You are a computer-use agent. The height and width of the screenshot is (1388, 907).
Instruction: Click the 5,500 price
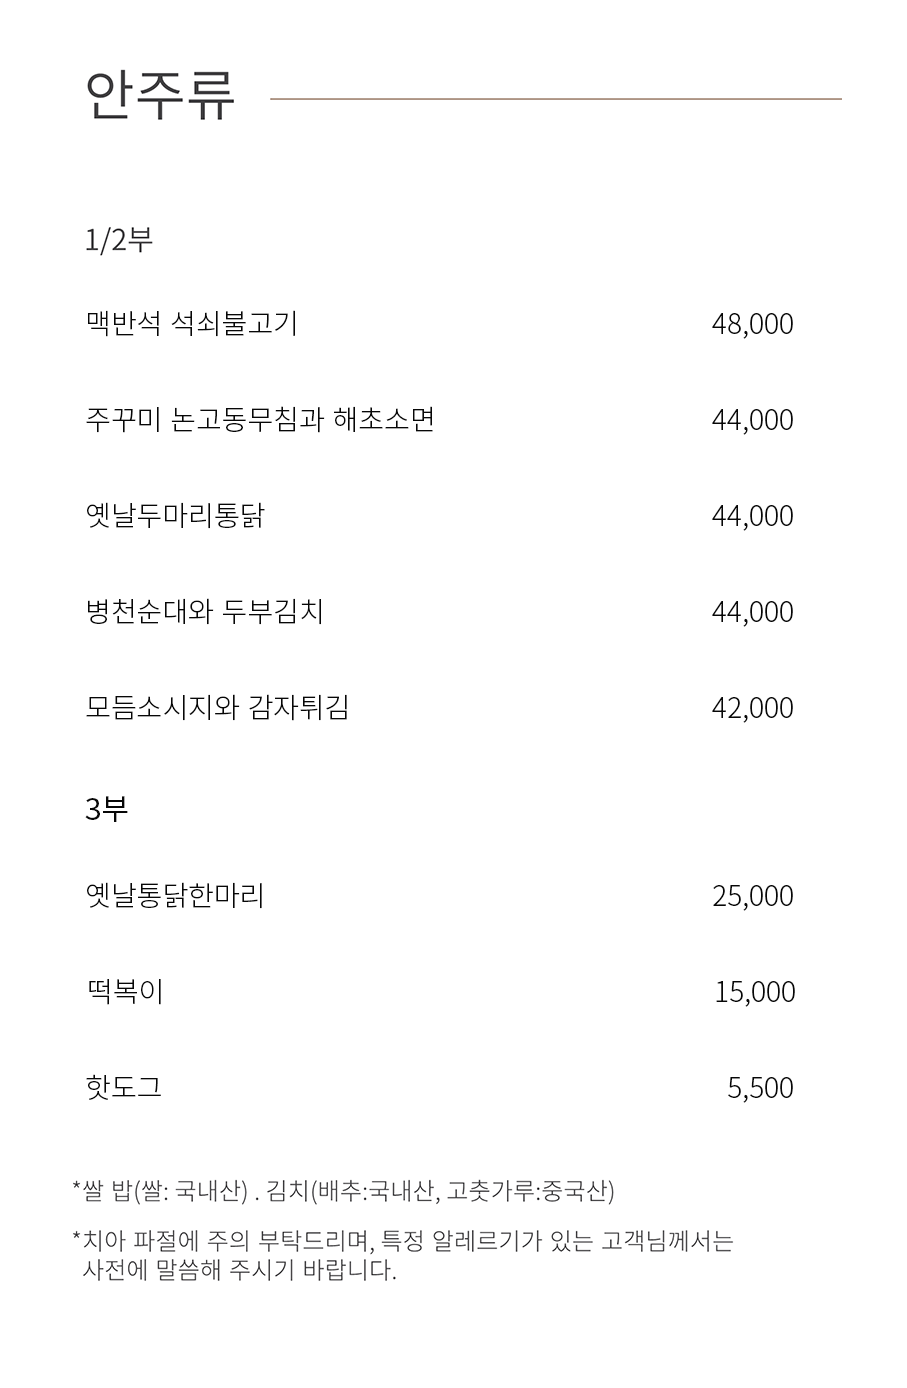point(760,1088)
